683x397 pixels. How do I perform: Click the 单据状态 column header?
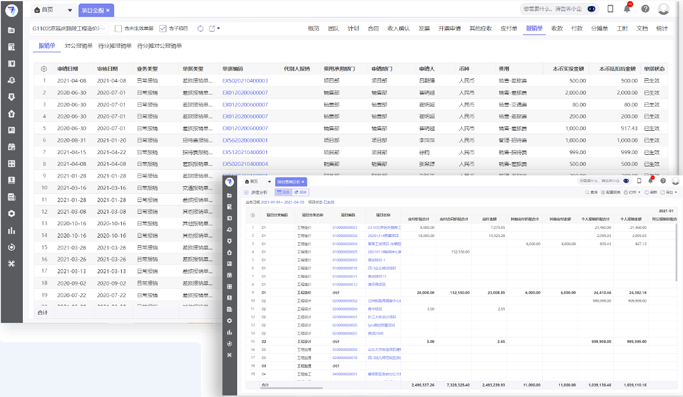654,69
